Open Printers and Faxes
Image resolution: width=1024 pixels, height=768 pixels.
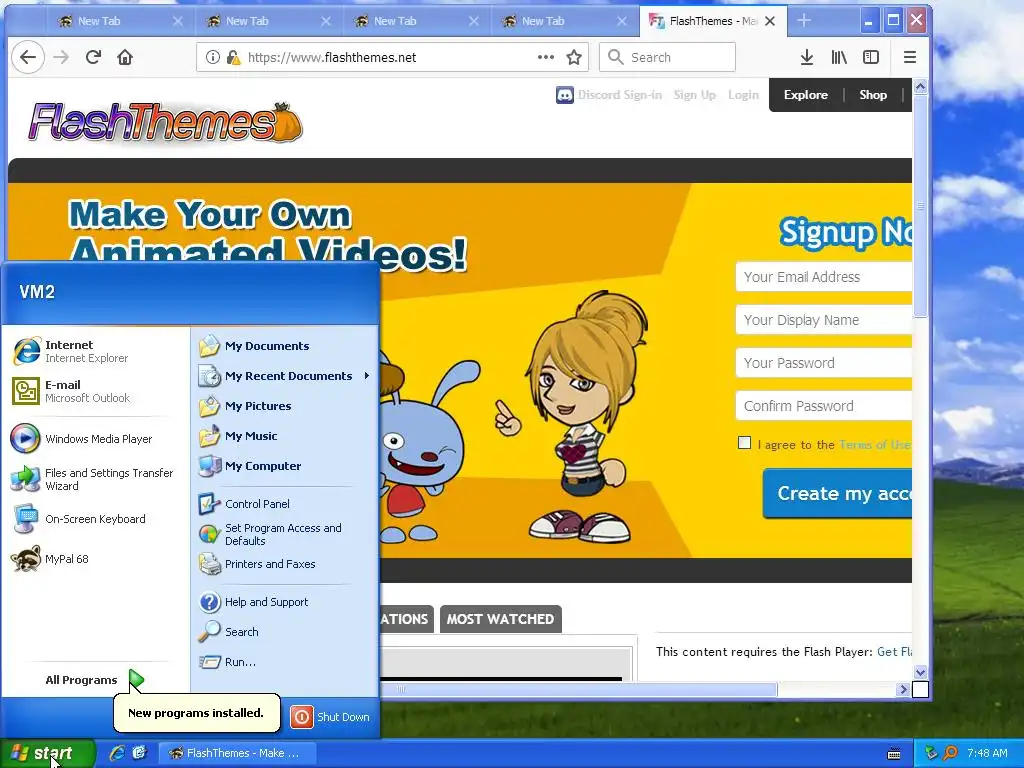285,564
